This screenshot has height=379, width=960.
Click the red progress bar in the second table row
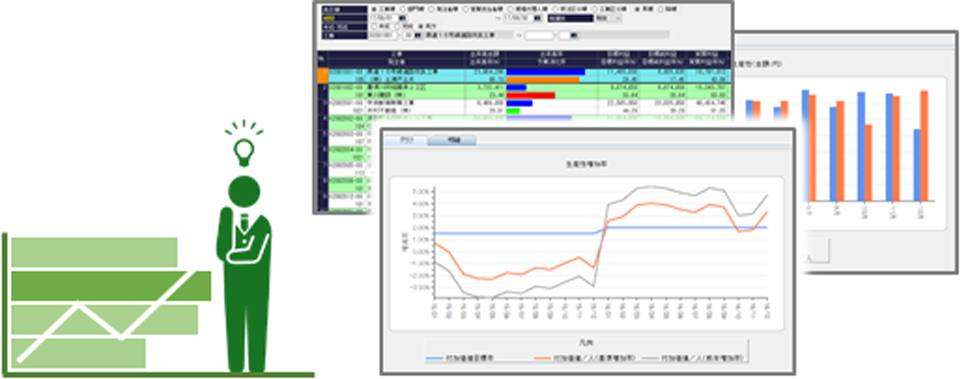[x=531, y=96]
